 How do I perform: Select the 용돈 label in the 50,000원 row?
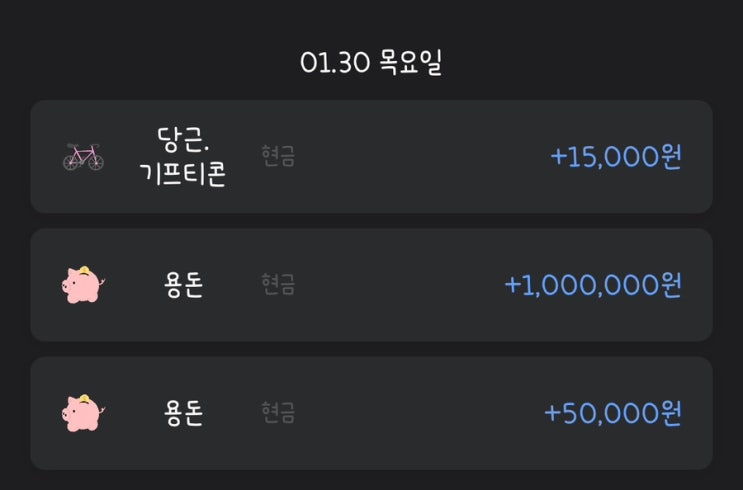pyautogui.click(x=183, y=413)
